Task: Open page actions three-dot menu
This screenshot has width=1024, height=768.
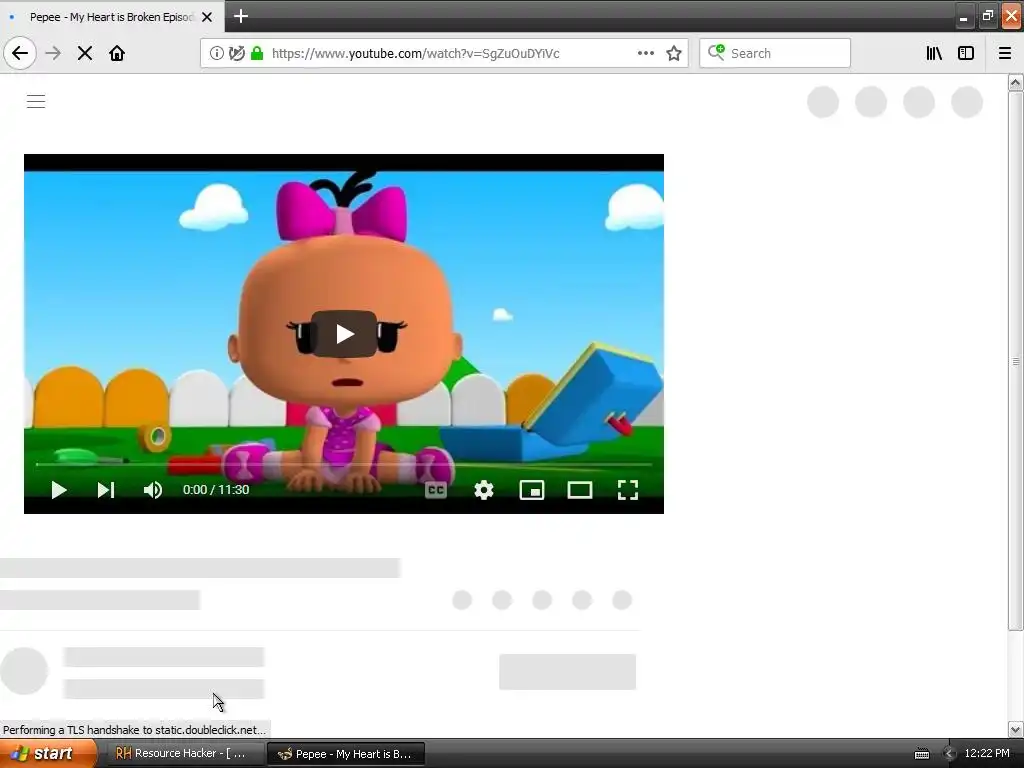Action: pyautogui.click(x=645, y=53)
